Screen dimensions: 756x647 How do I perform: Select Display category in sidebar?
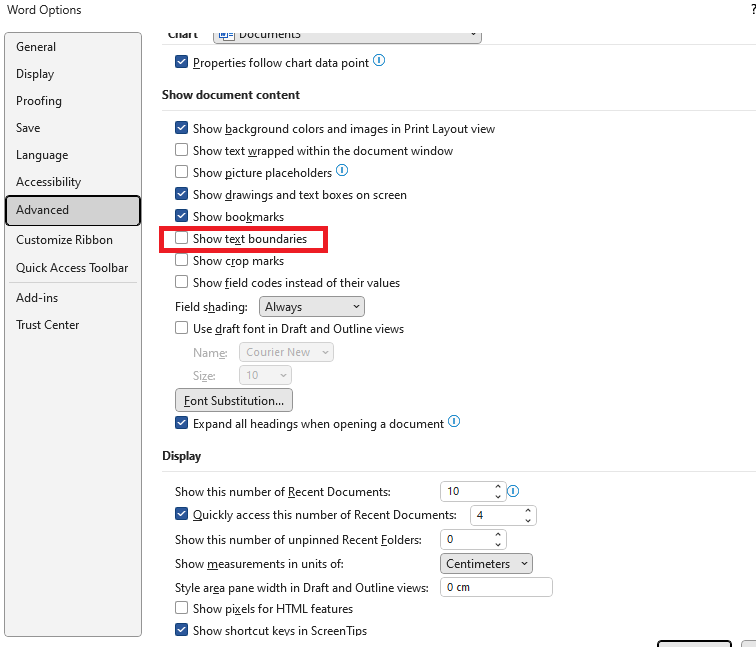[73, 74]
